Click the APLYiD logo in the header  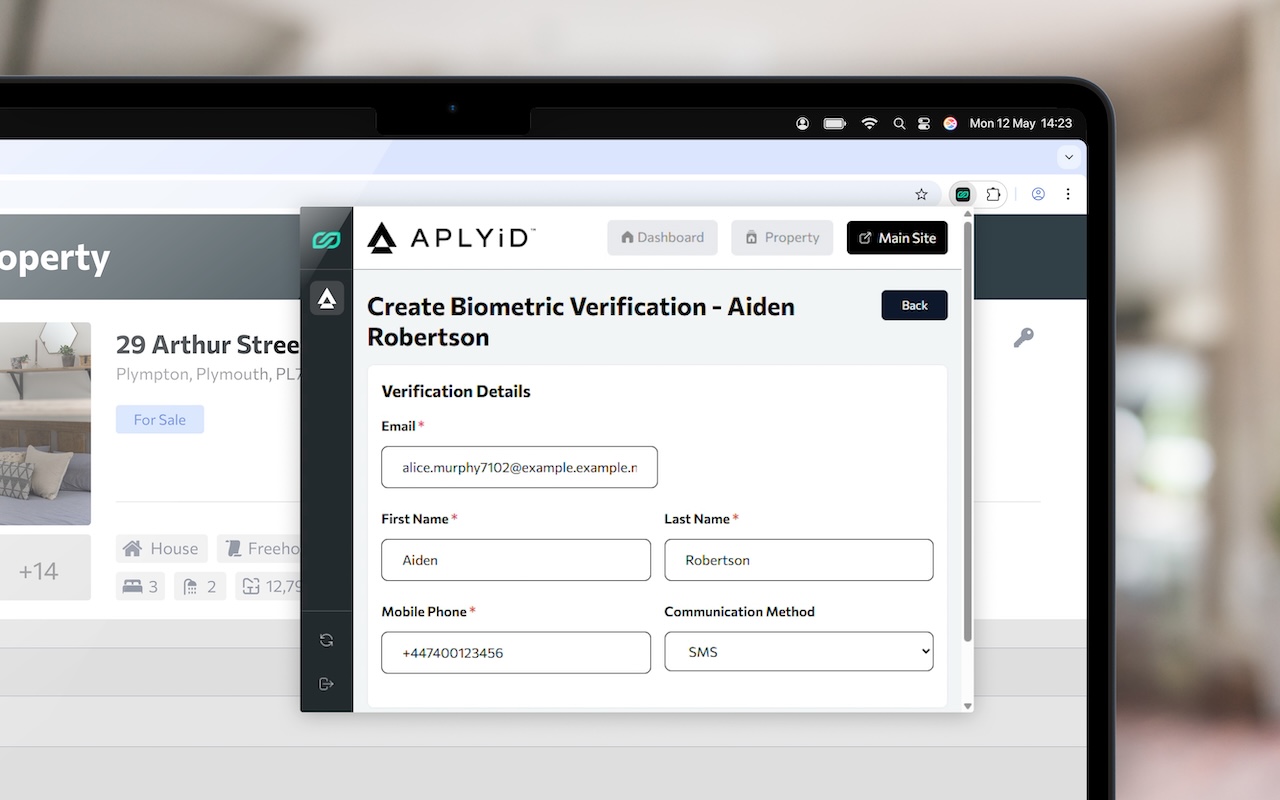pyautogui.click(x=451, y=238)
